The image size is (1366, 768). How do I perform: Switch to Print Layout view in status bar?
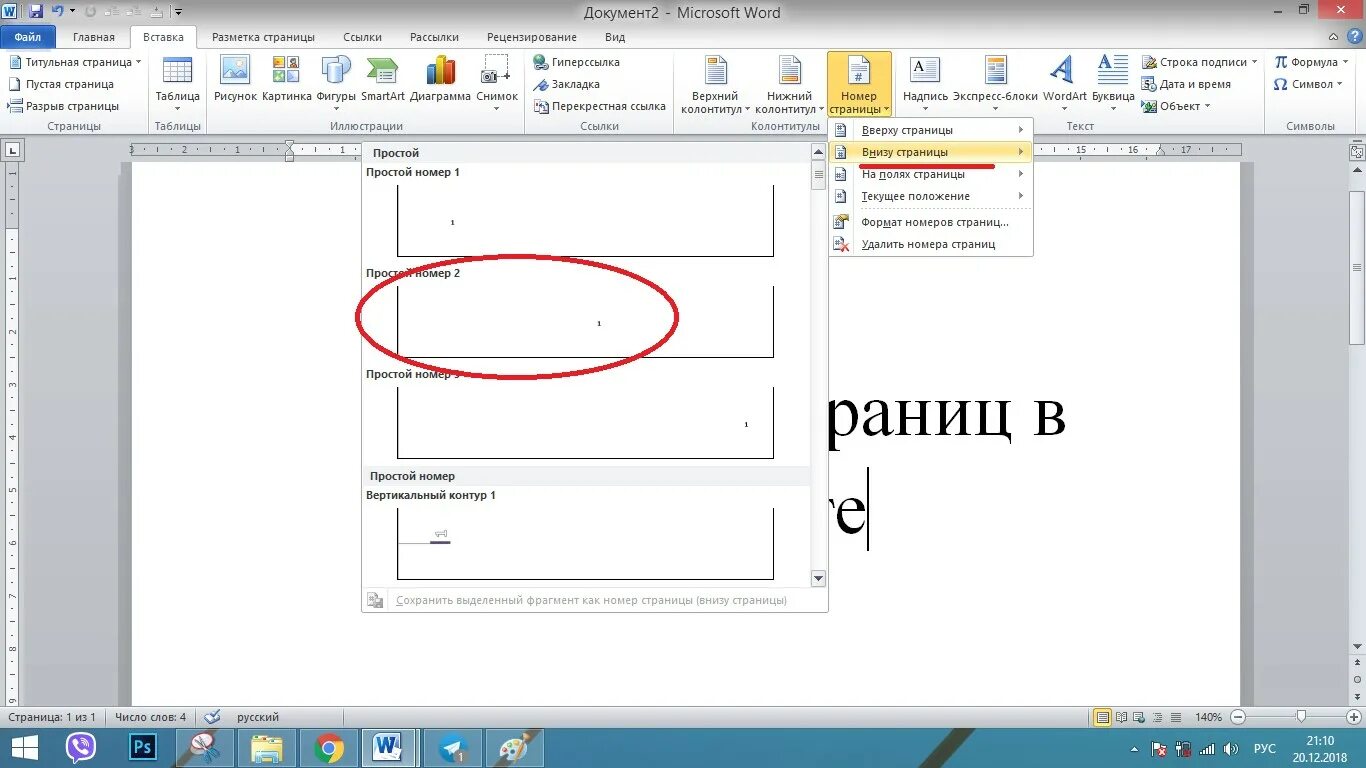tap(1102, 717)
